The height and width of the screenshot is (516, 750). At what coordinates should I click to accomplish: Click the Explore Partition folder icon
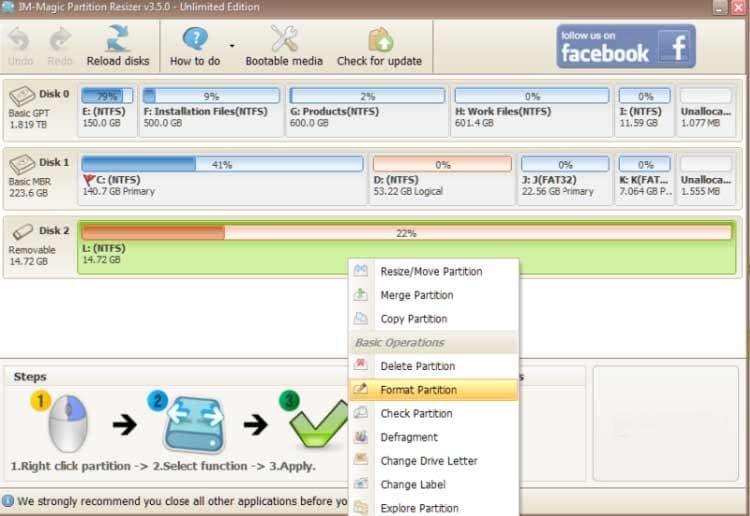pyautogui.click(x=361, y=507)
